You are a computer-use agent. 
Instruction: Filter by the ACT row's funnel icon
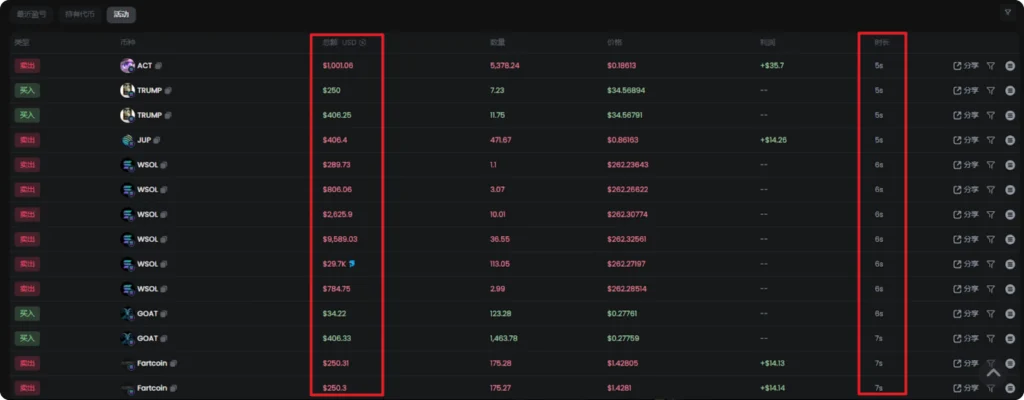[x=991, y=65]
